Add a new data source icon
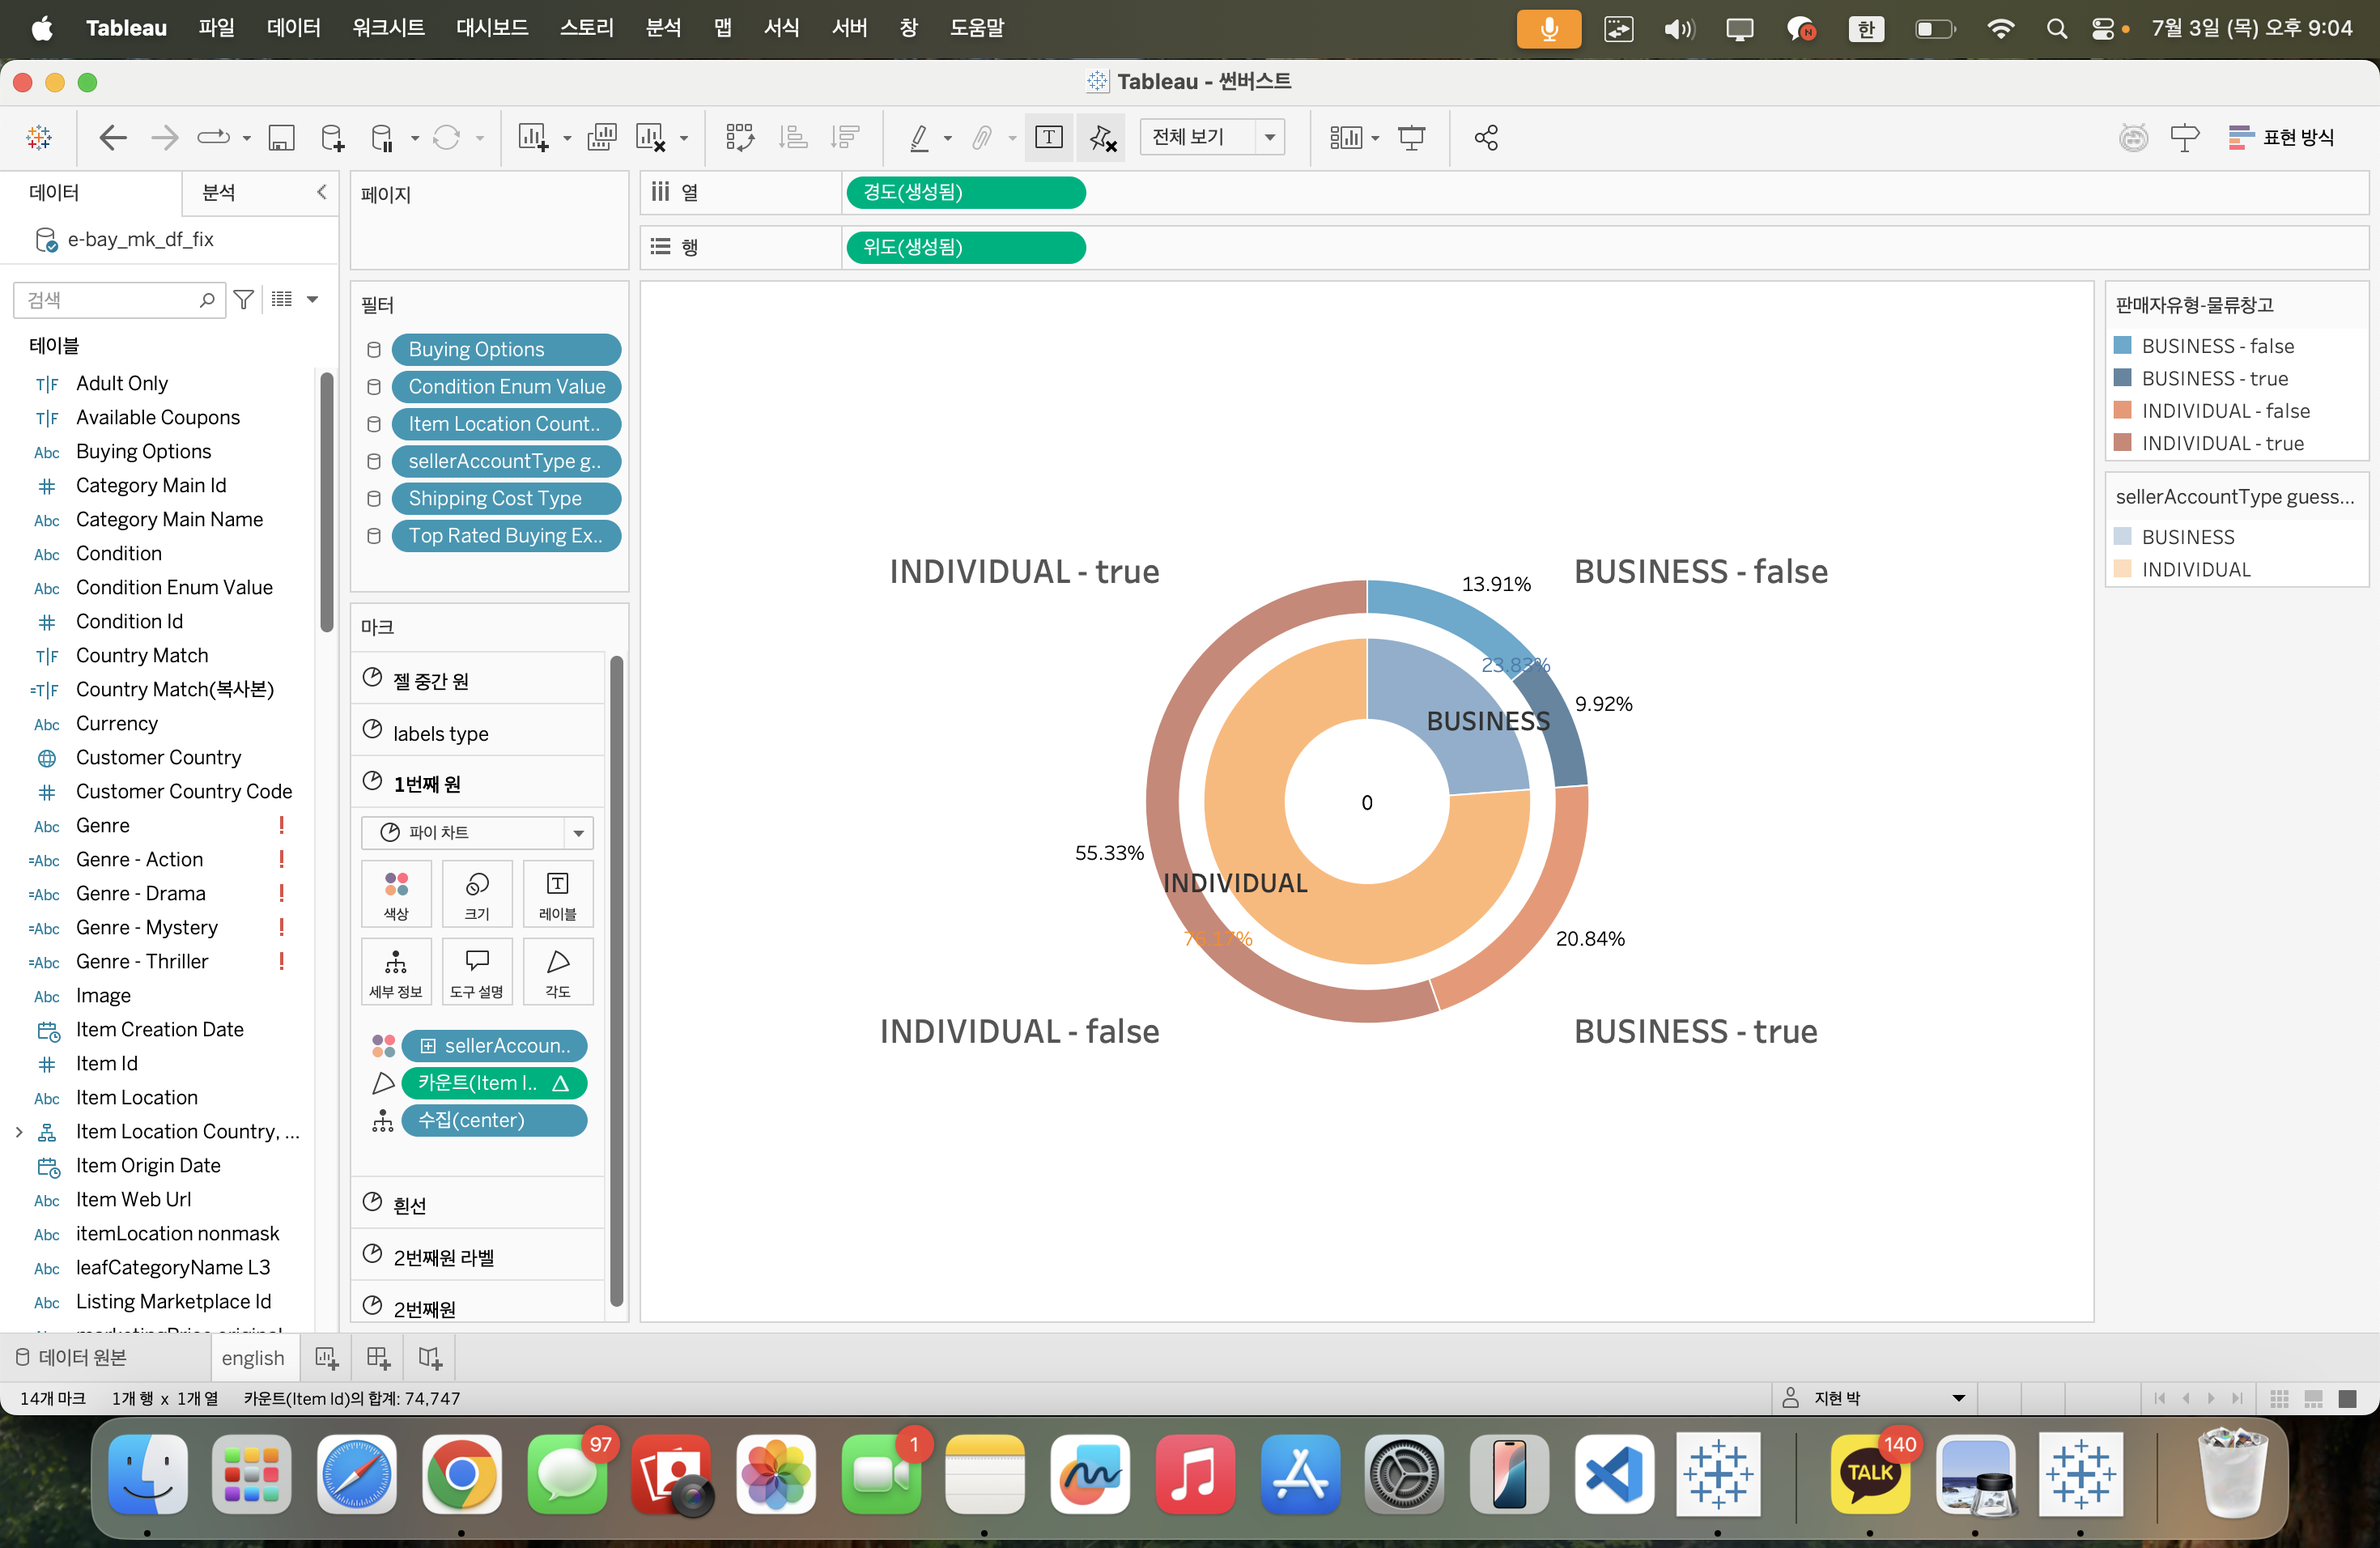2380x1548 pixels. coord(332,137)
